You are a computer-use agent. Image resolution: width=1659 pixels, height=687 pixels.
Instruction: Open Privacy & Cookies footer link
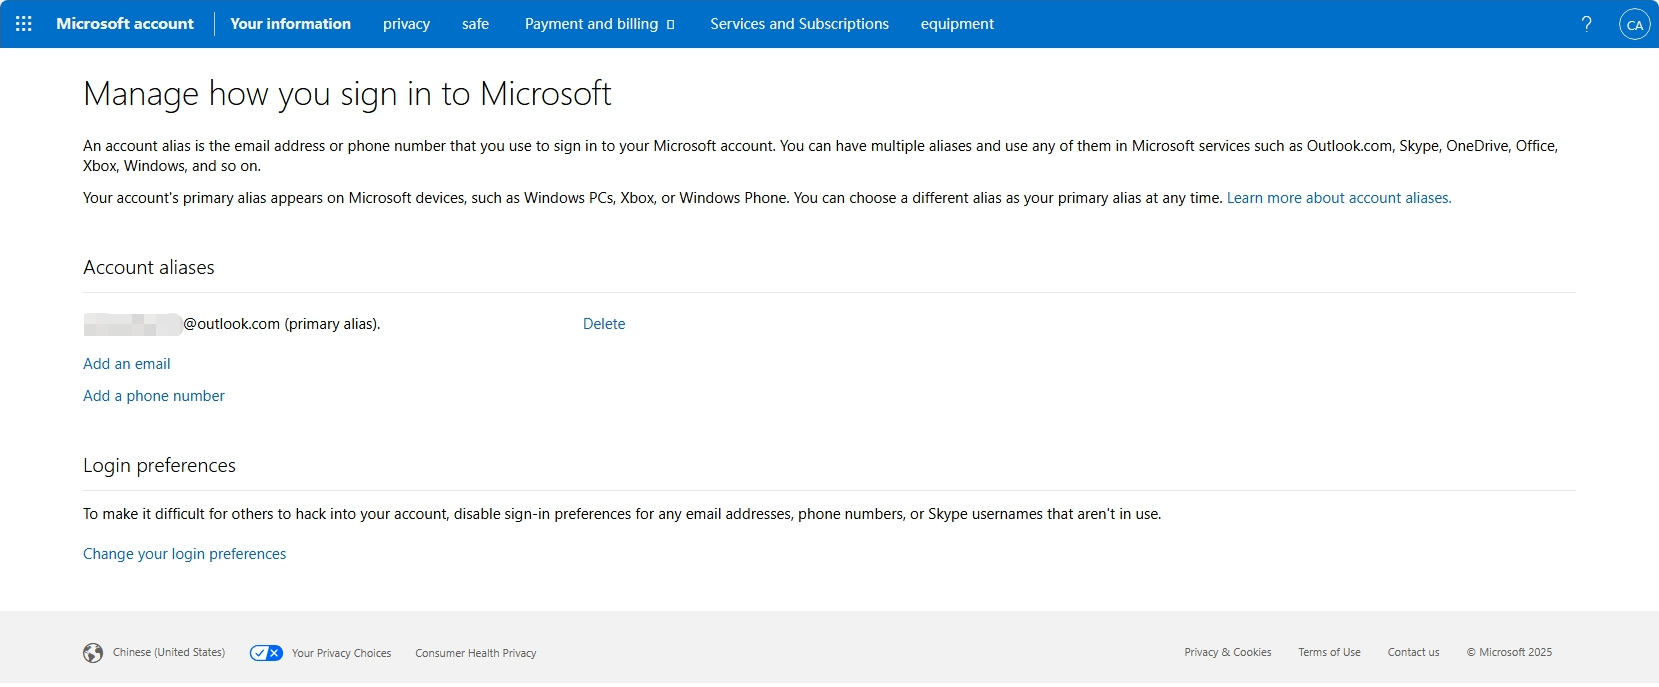pos(1228,652)
